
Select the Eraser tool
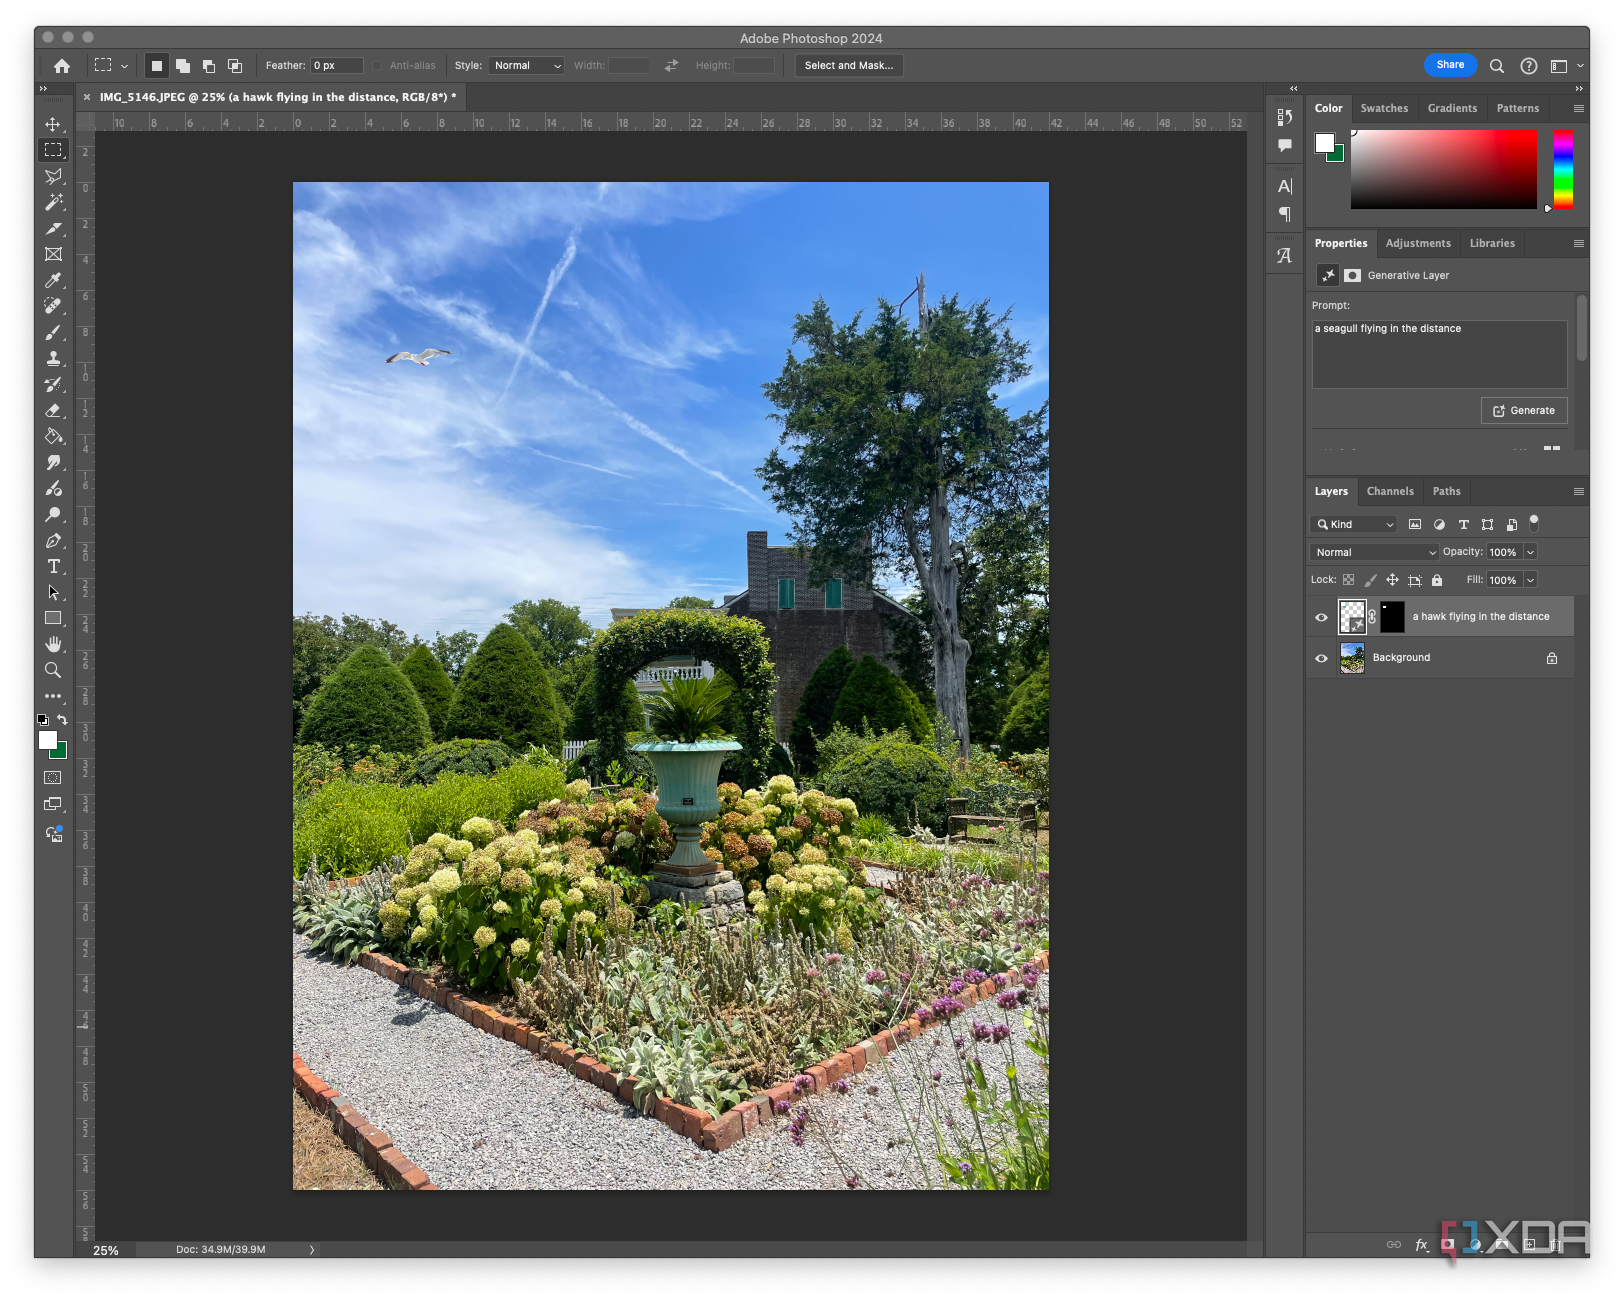click(53, 410)
